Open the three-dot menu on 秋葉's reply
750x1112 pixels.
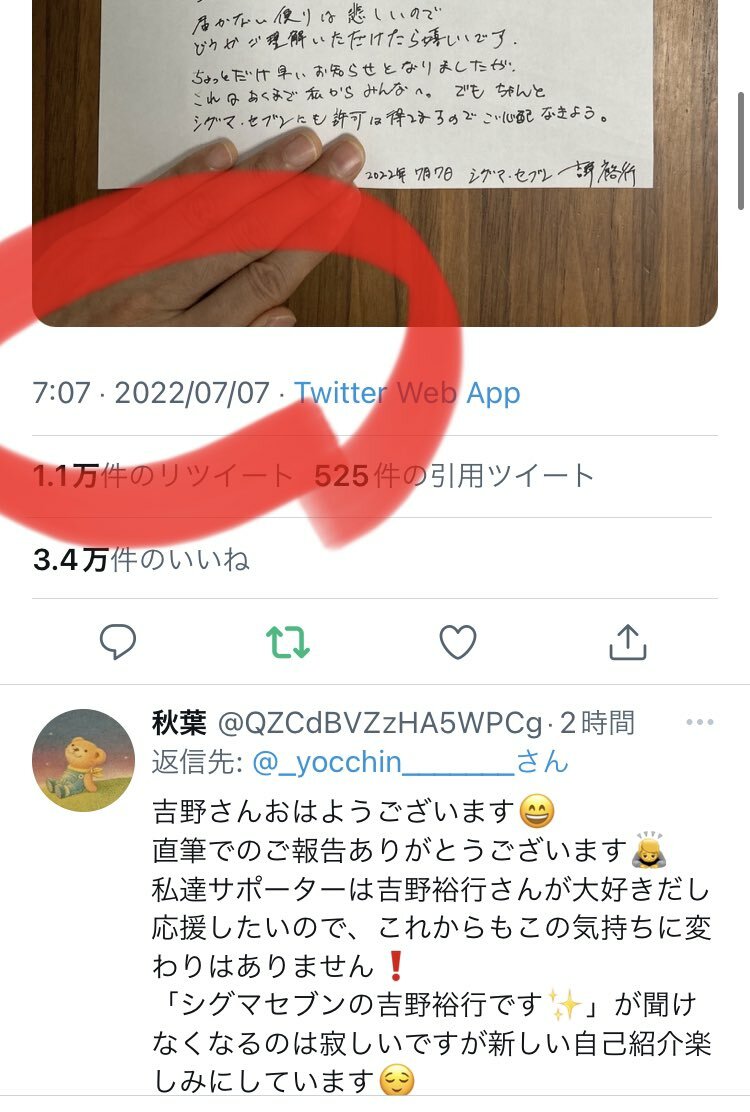click(700, 722)
